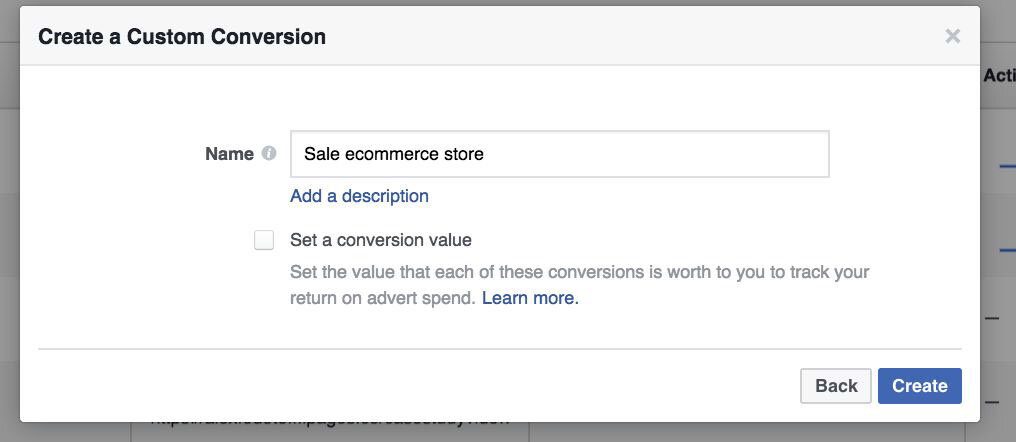The height and width of the screenshot is (442, 1016).
Task: Open the Add a description link
Action: [359, 196]
